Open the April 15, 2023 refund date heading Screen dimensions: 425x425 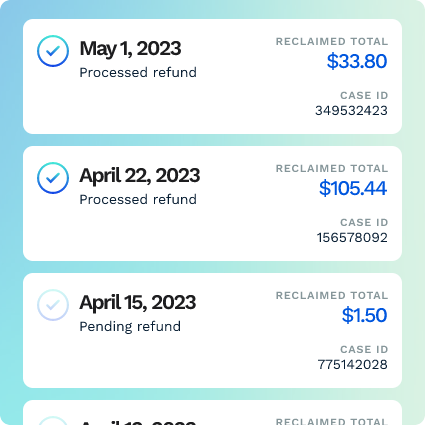click(x=138, y=303)
